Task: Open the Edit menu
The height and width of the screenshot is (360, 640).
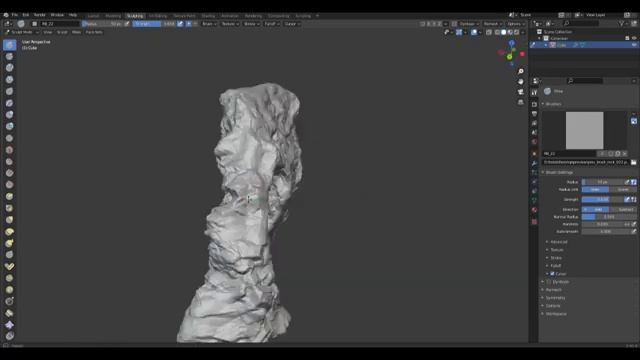Action: point(26,15)
